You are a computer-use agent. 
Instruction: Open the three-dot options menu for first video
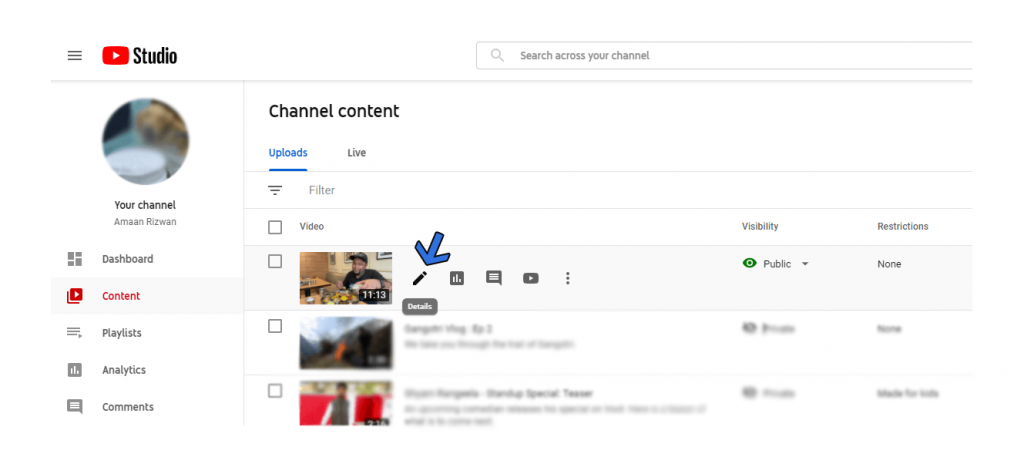[568, 279]
